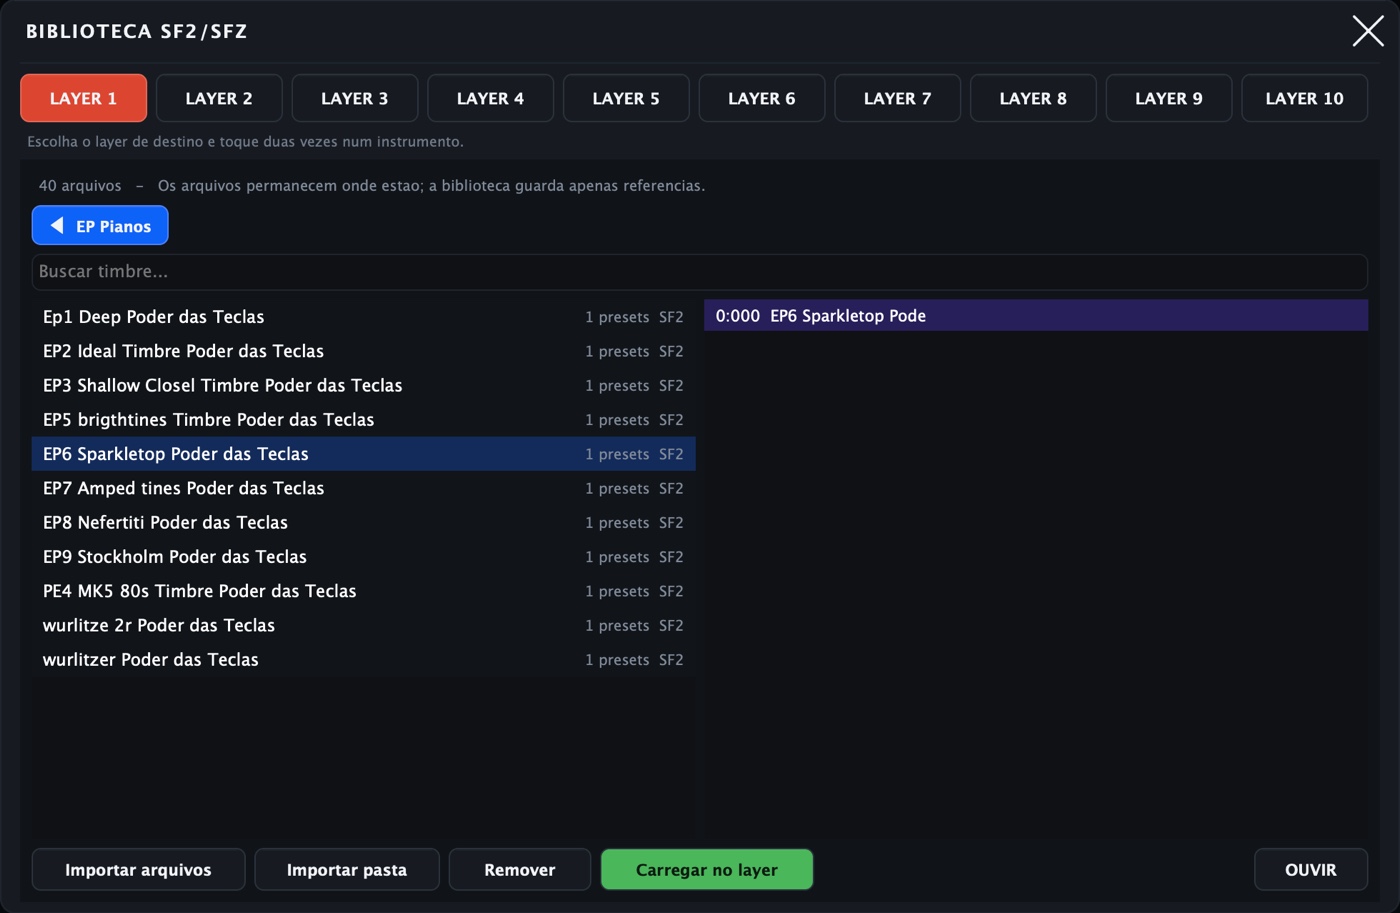
Task: Select PE4 MK5 80s Timbre file
Action: pos(364,591)
